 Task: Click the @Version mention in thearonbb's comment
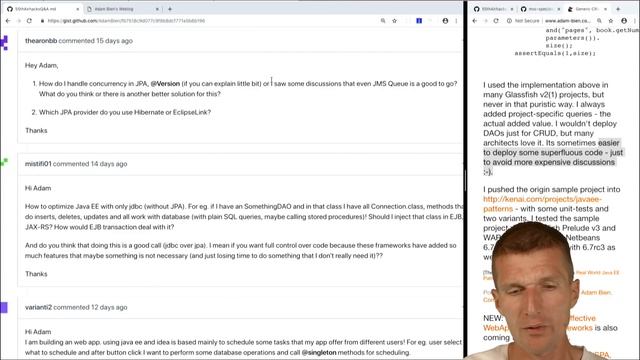(x=165, y=84)
